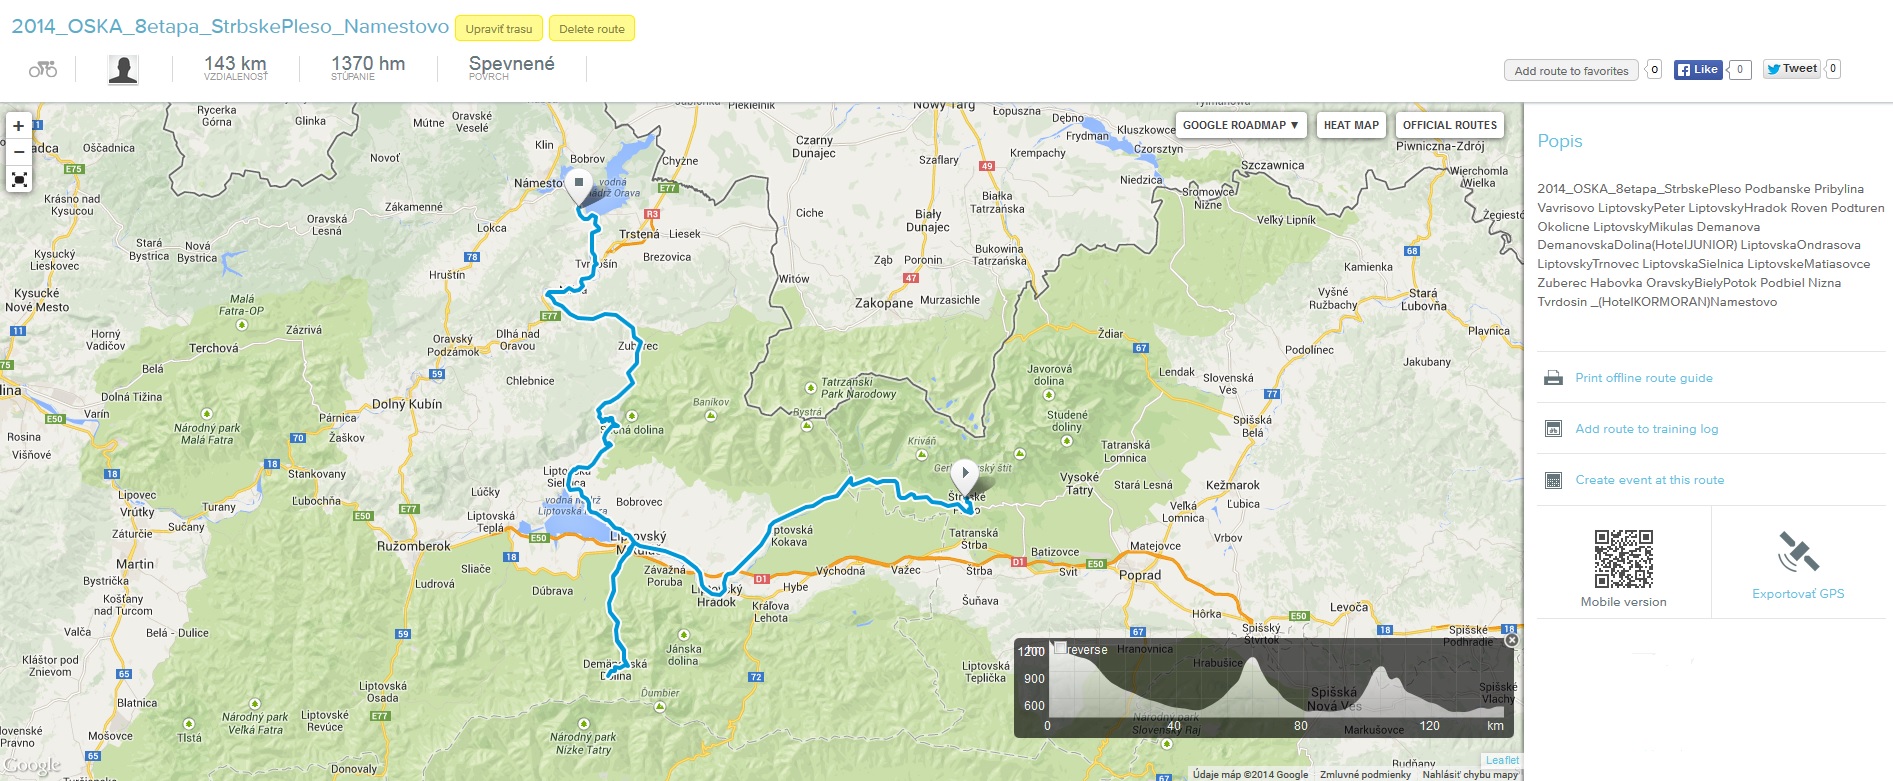Zoom out the map with minus button
Viewport: 1893px width, 781px height.
19,152
